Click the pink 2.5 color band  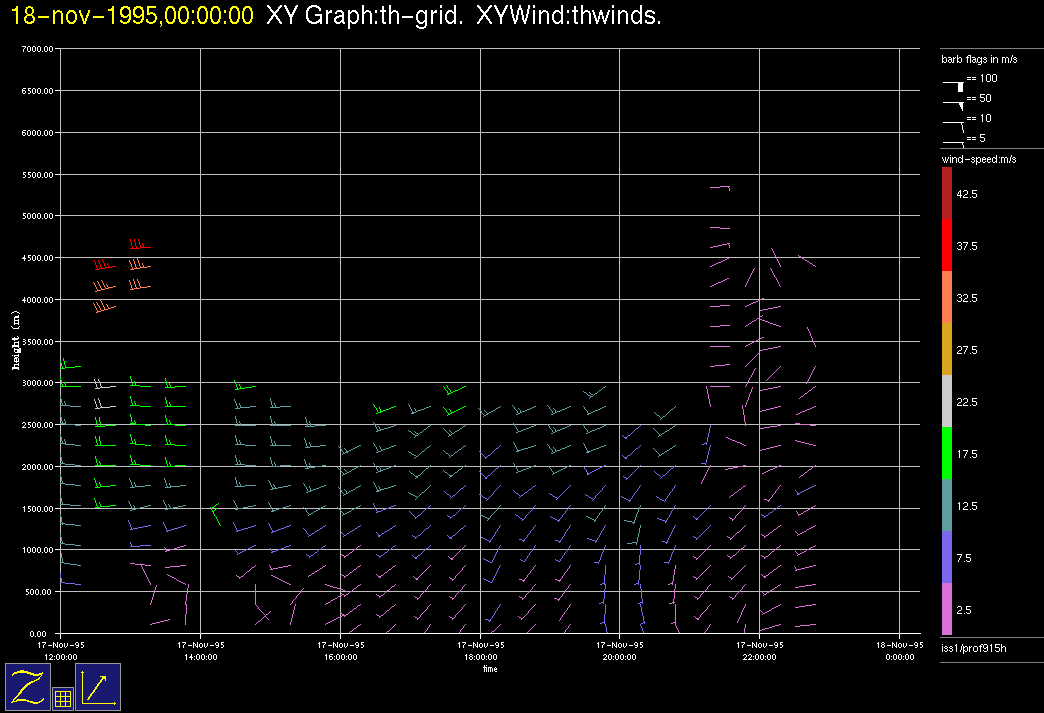947,609
